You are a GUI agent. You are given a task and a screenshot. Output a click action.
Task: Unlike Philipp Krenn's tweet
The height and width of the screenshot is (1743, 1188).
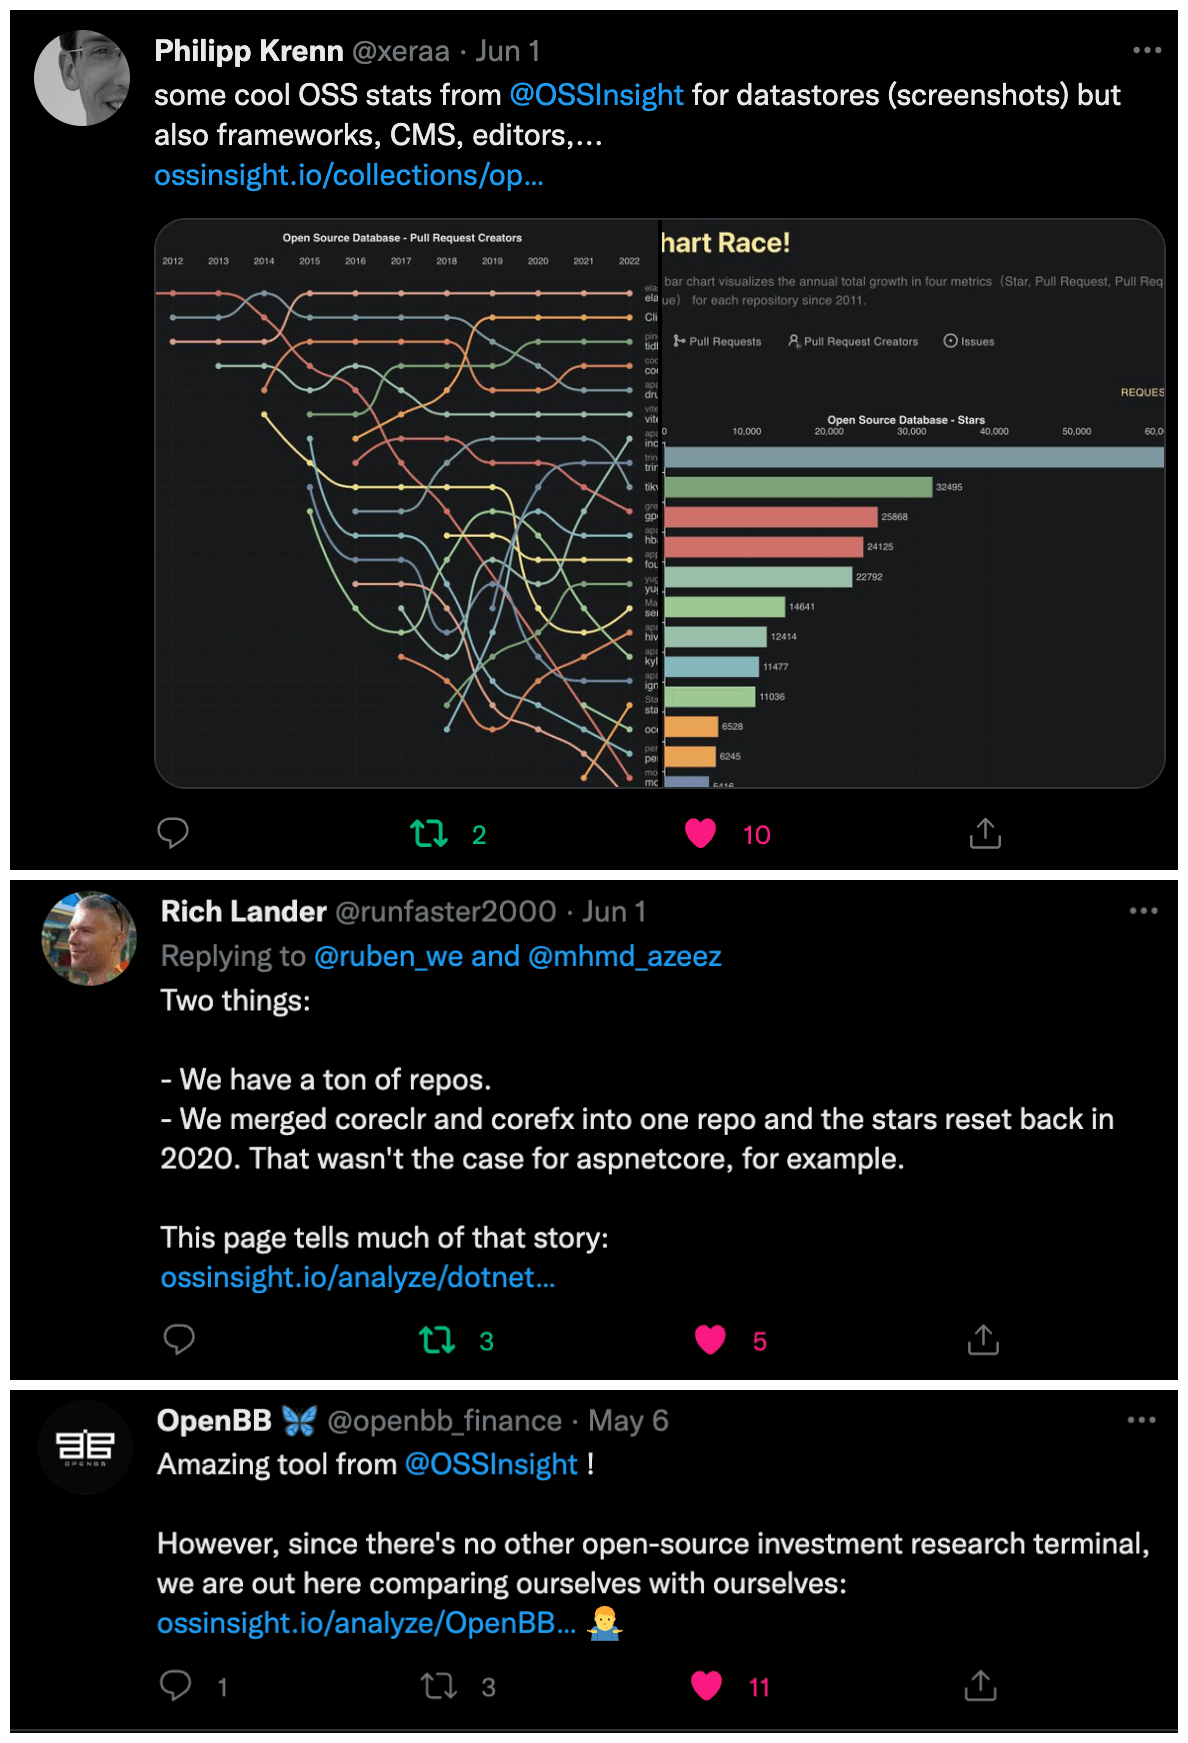pyautogui.click(x=703, y=831)
